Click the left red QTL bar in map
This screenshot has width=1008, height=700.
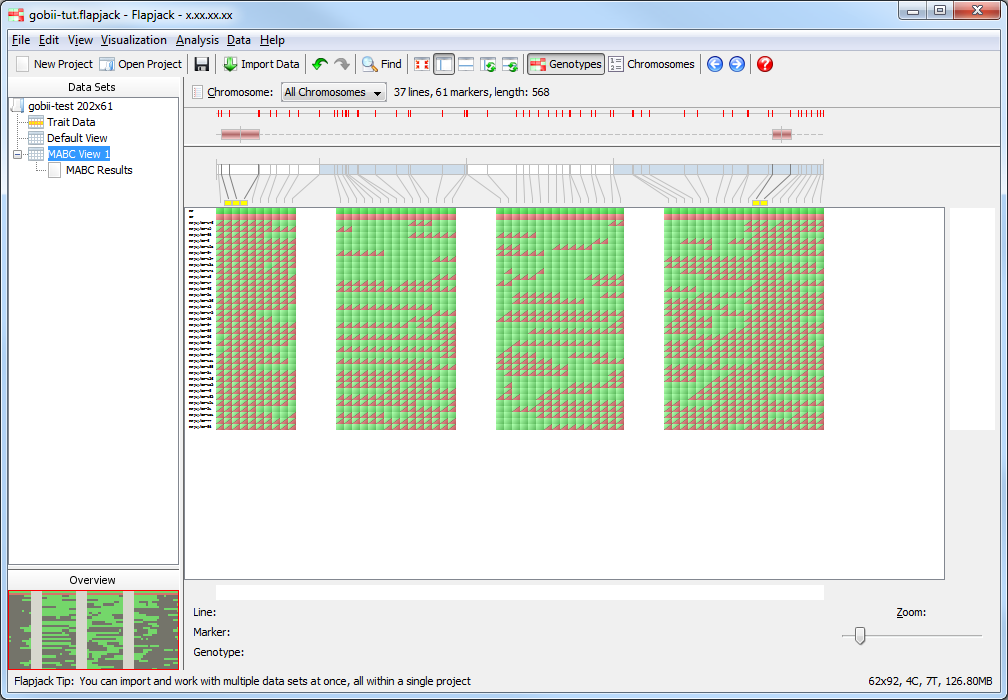coord(240,134)
